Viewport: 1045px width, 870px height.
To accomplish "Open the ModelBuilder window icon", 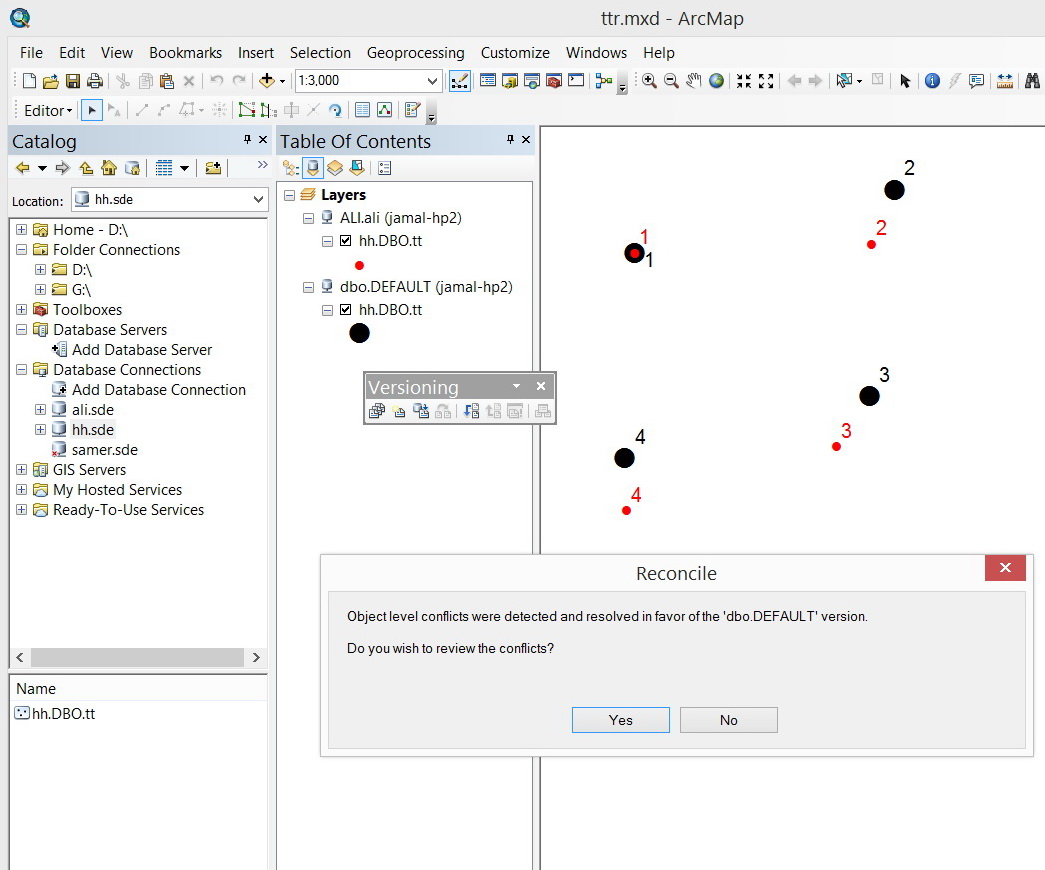I will pos(604,81).
